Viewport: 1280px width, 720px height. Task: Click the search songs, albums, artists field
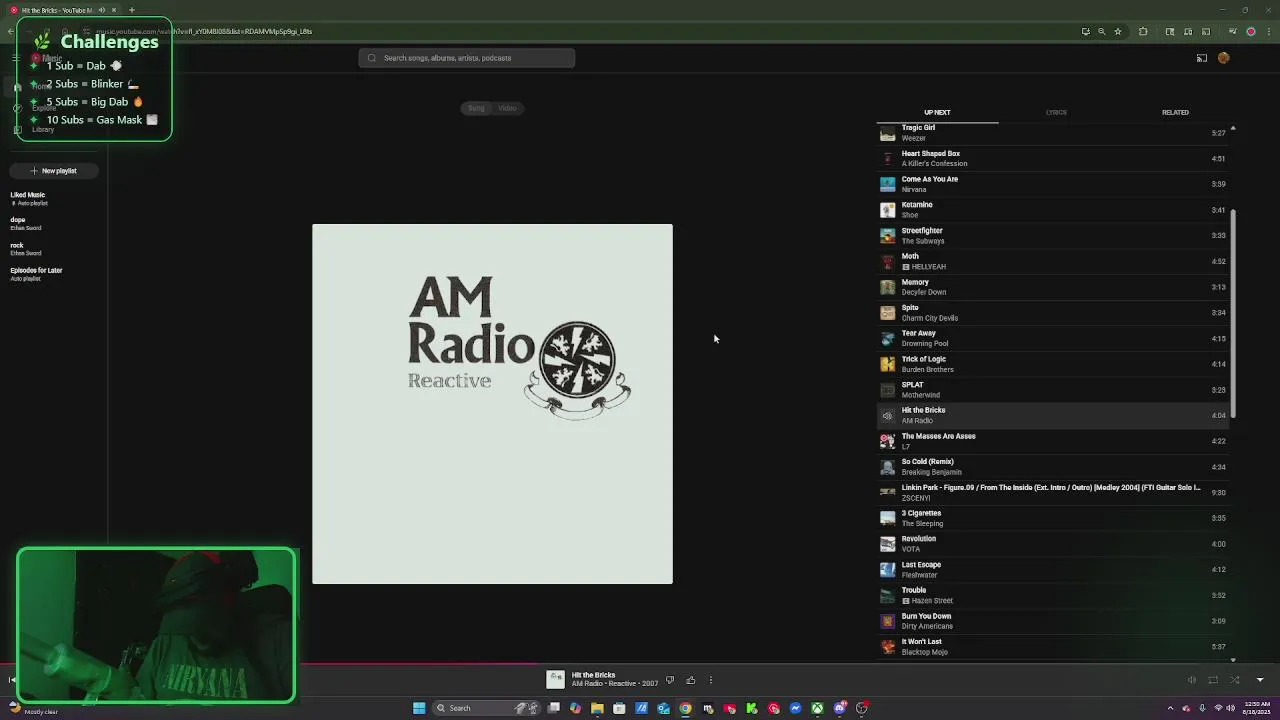(467, 58)
